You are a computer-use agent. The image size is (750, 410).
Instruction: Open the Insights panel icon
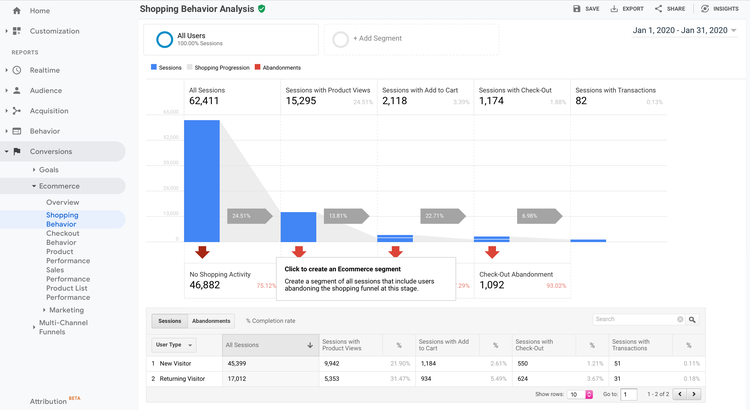click(x=705, y=9)
